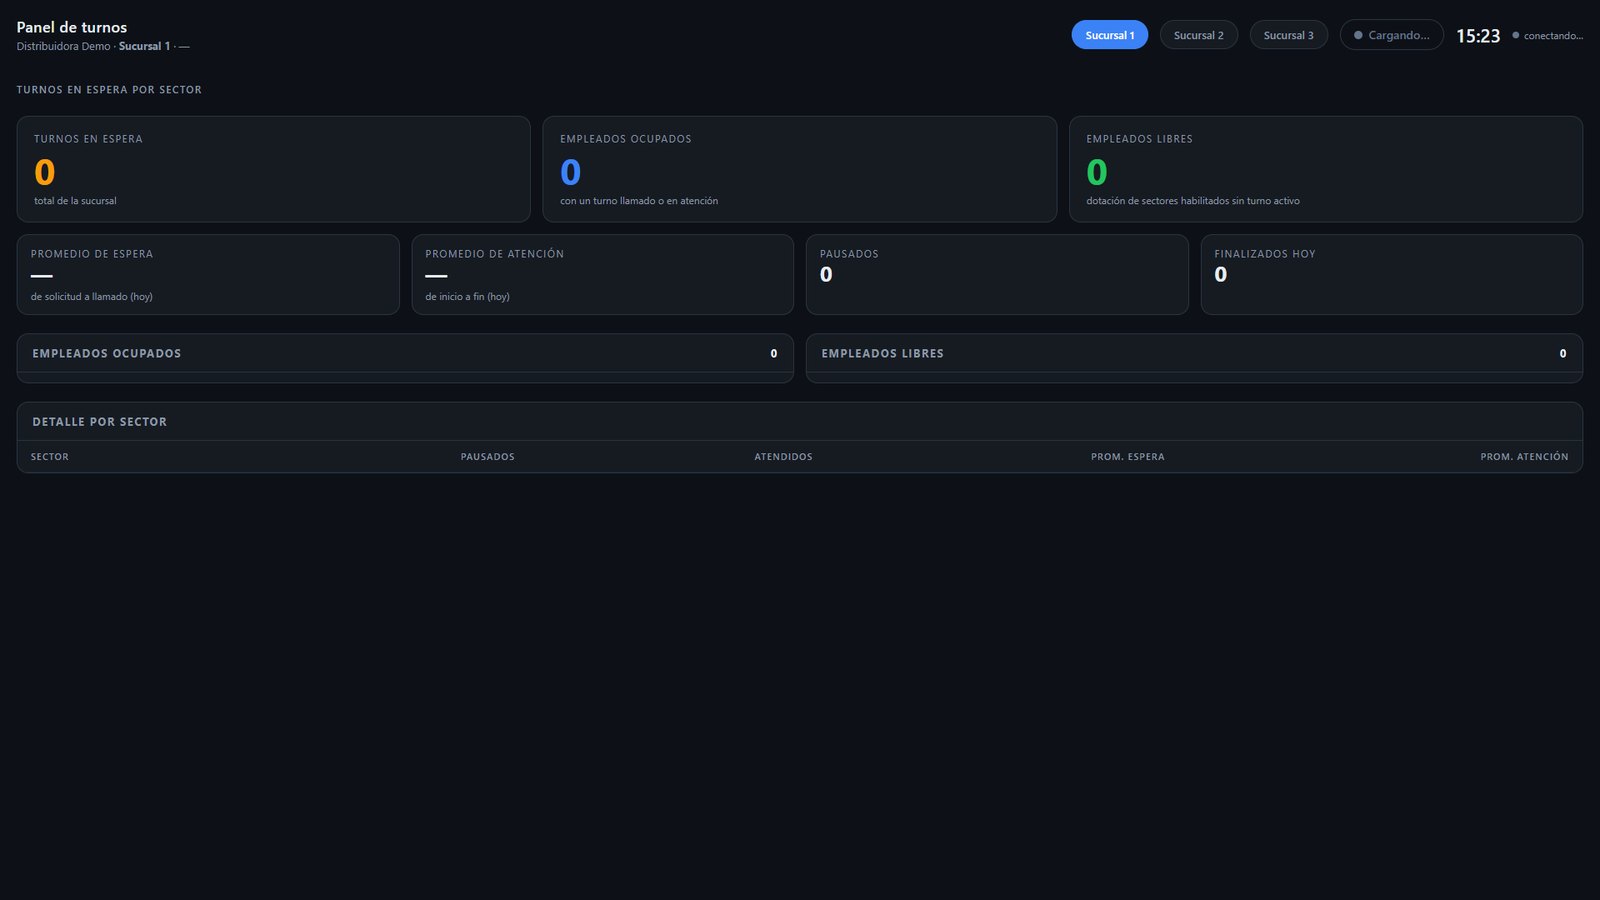Click 'de inicio a fin (hoy)' caption

coord(467,297)
